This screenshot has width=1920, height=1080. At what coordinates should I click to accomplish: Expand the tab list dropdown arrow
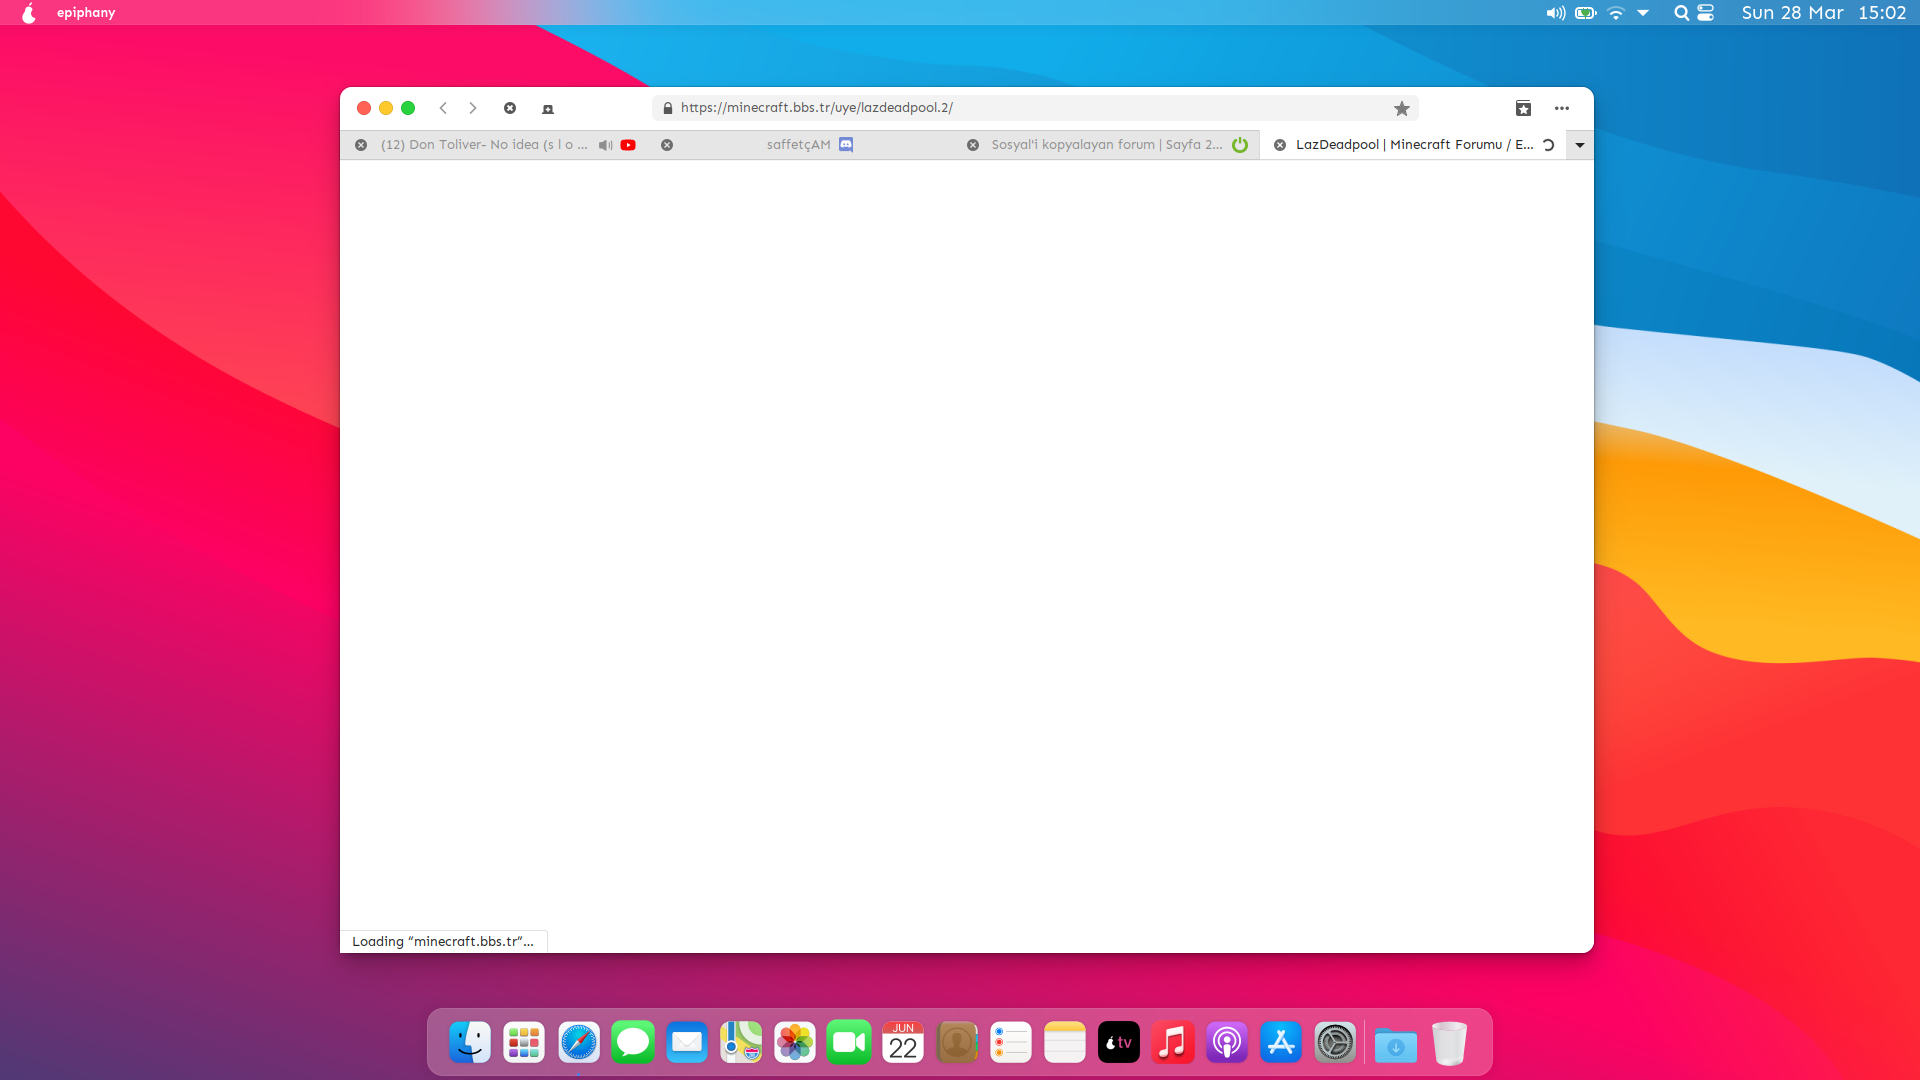(1580, 145)
